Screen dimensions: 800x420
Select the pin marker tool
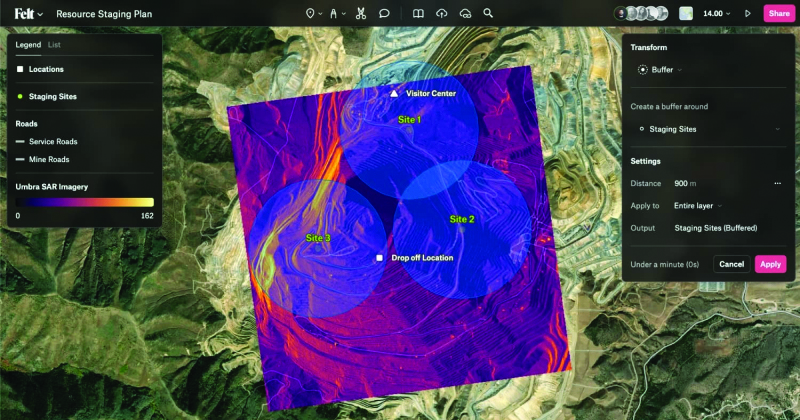(x=309, y=14)
